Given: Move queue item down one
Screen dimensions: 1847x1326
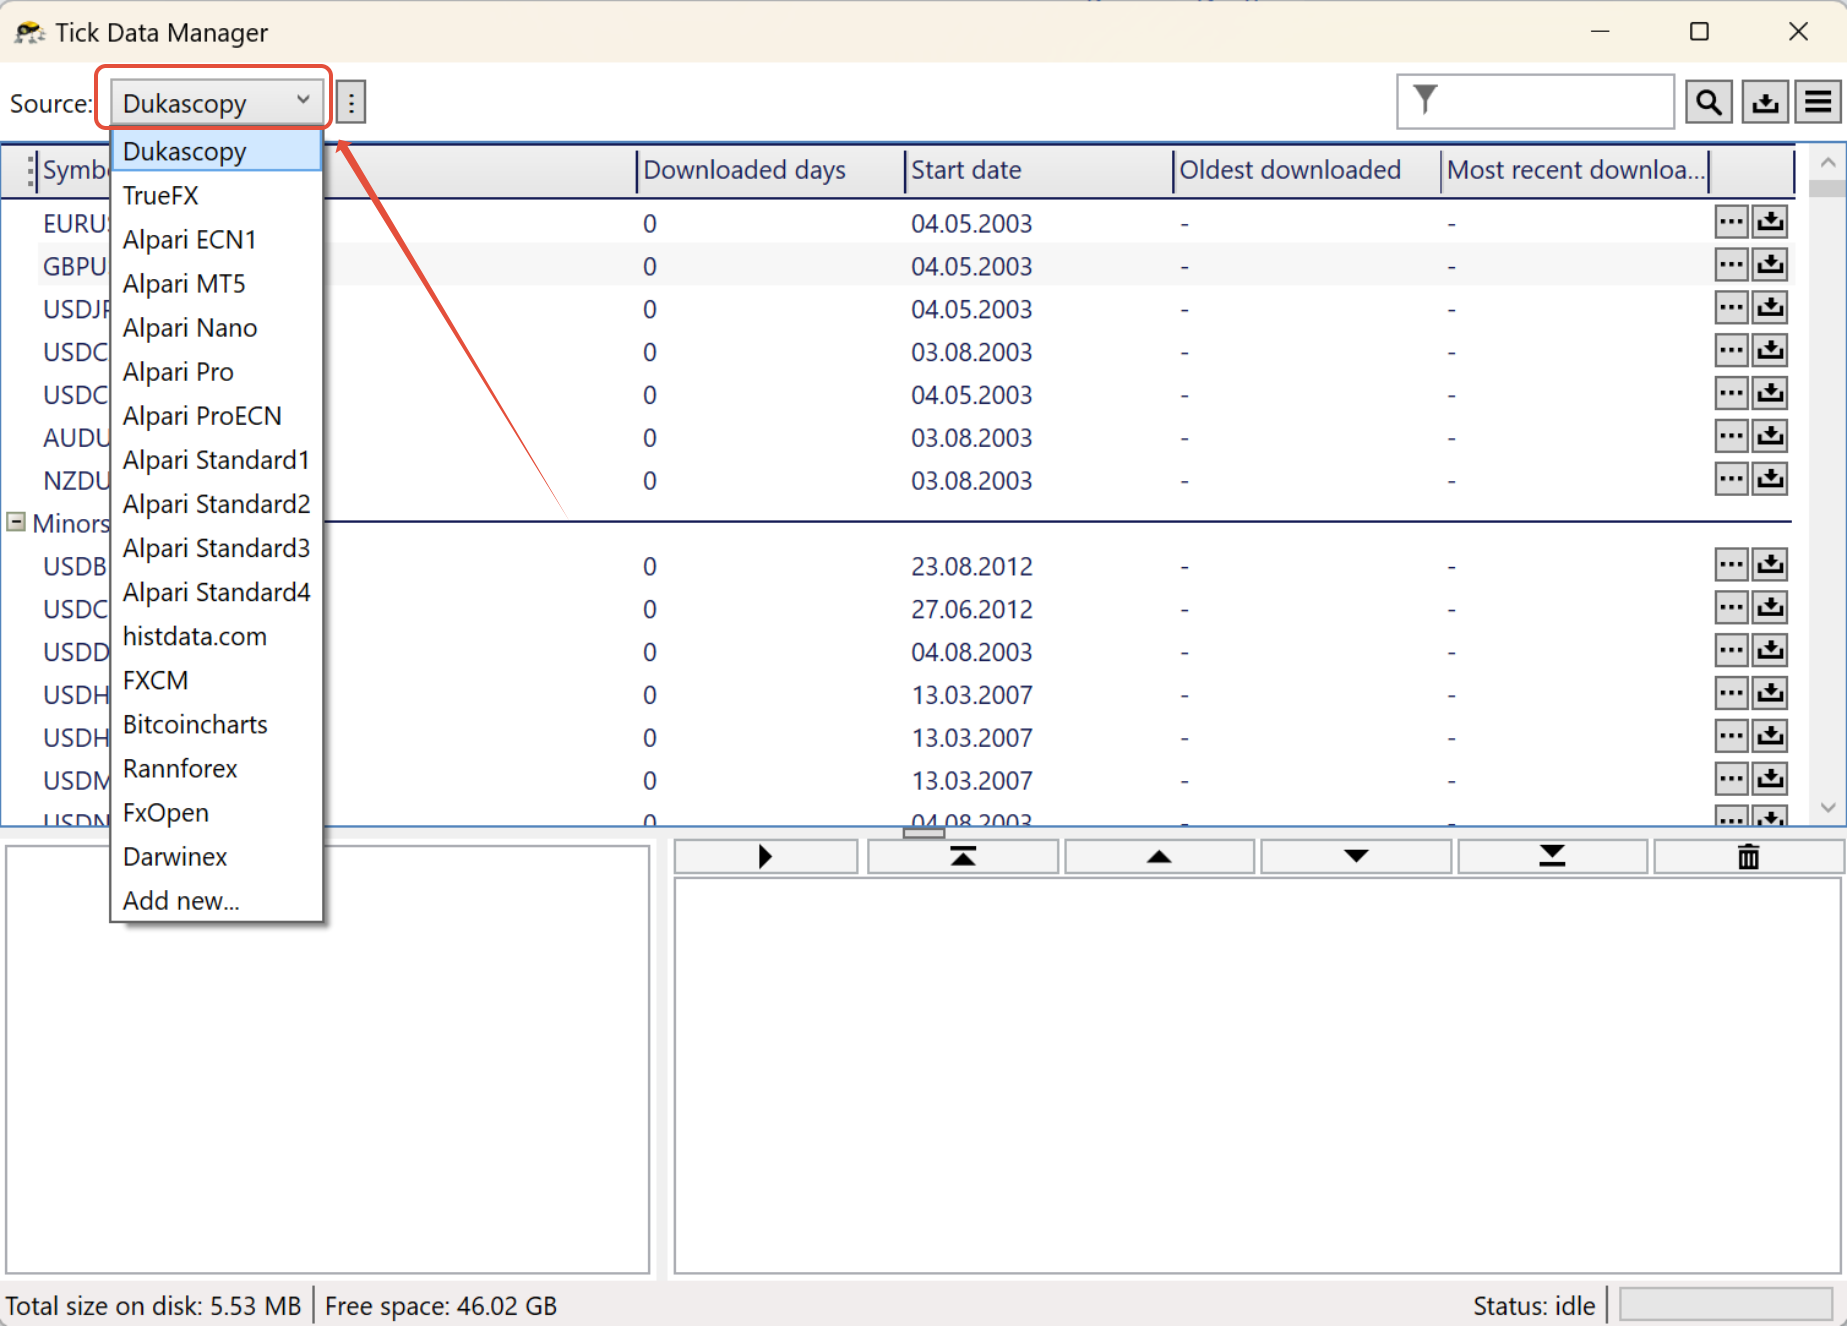Looking at the screenshot, I should coord(1356,856).
